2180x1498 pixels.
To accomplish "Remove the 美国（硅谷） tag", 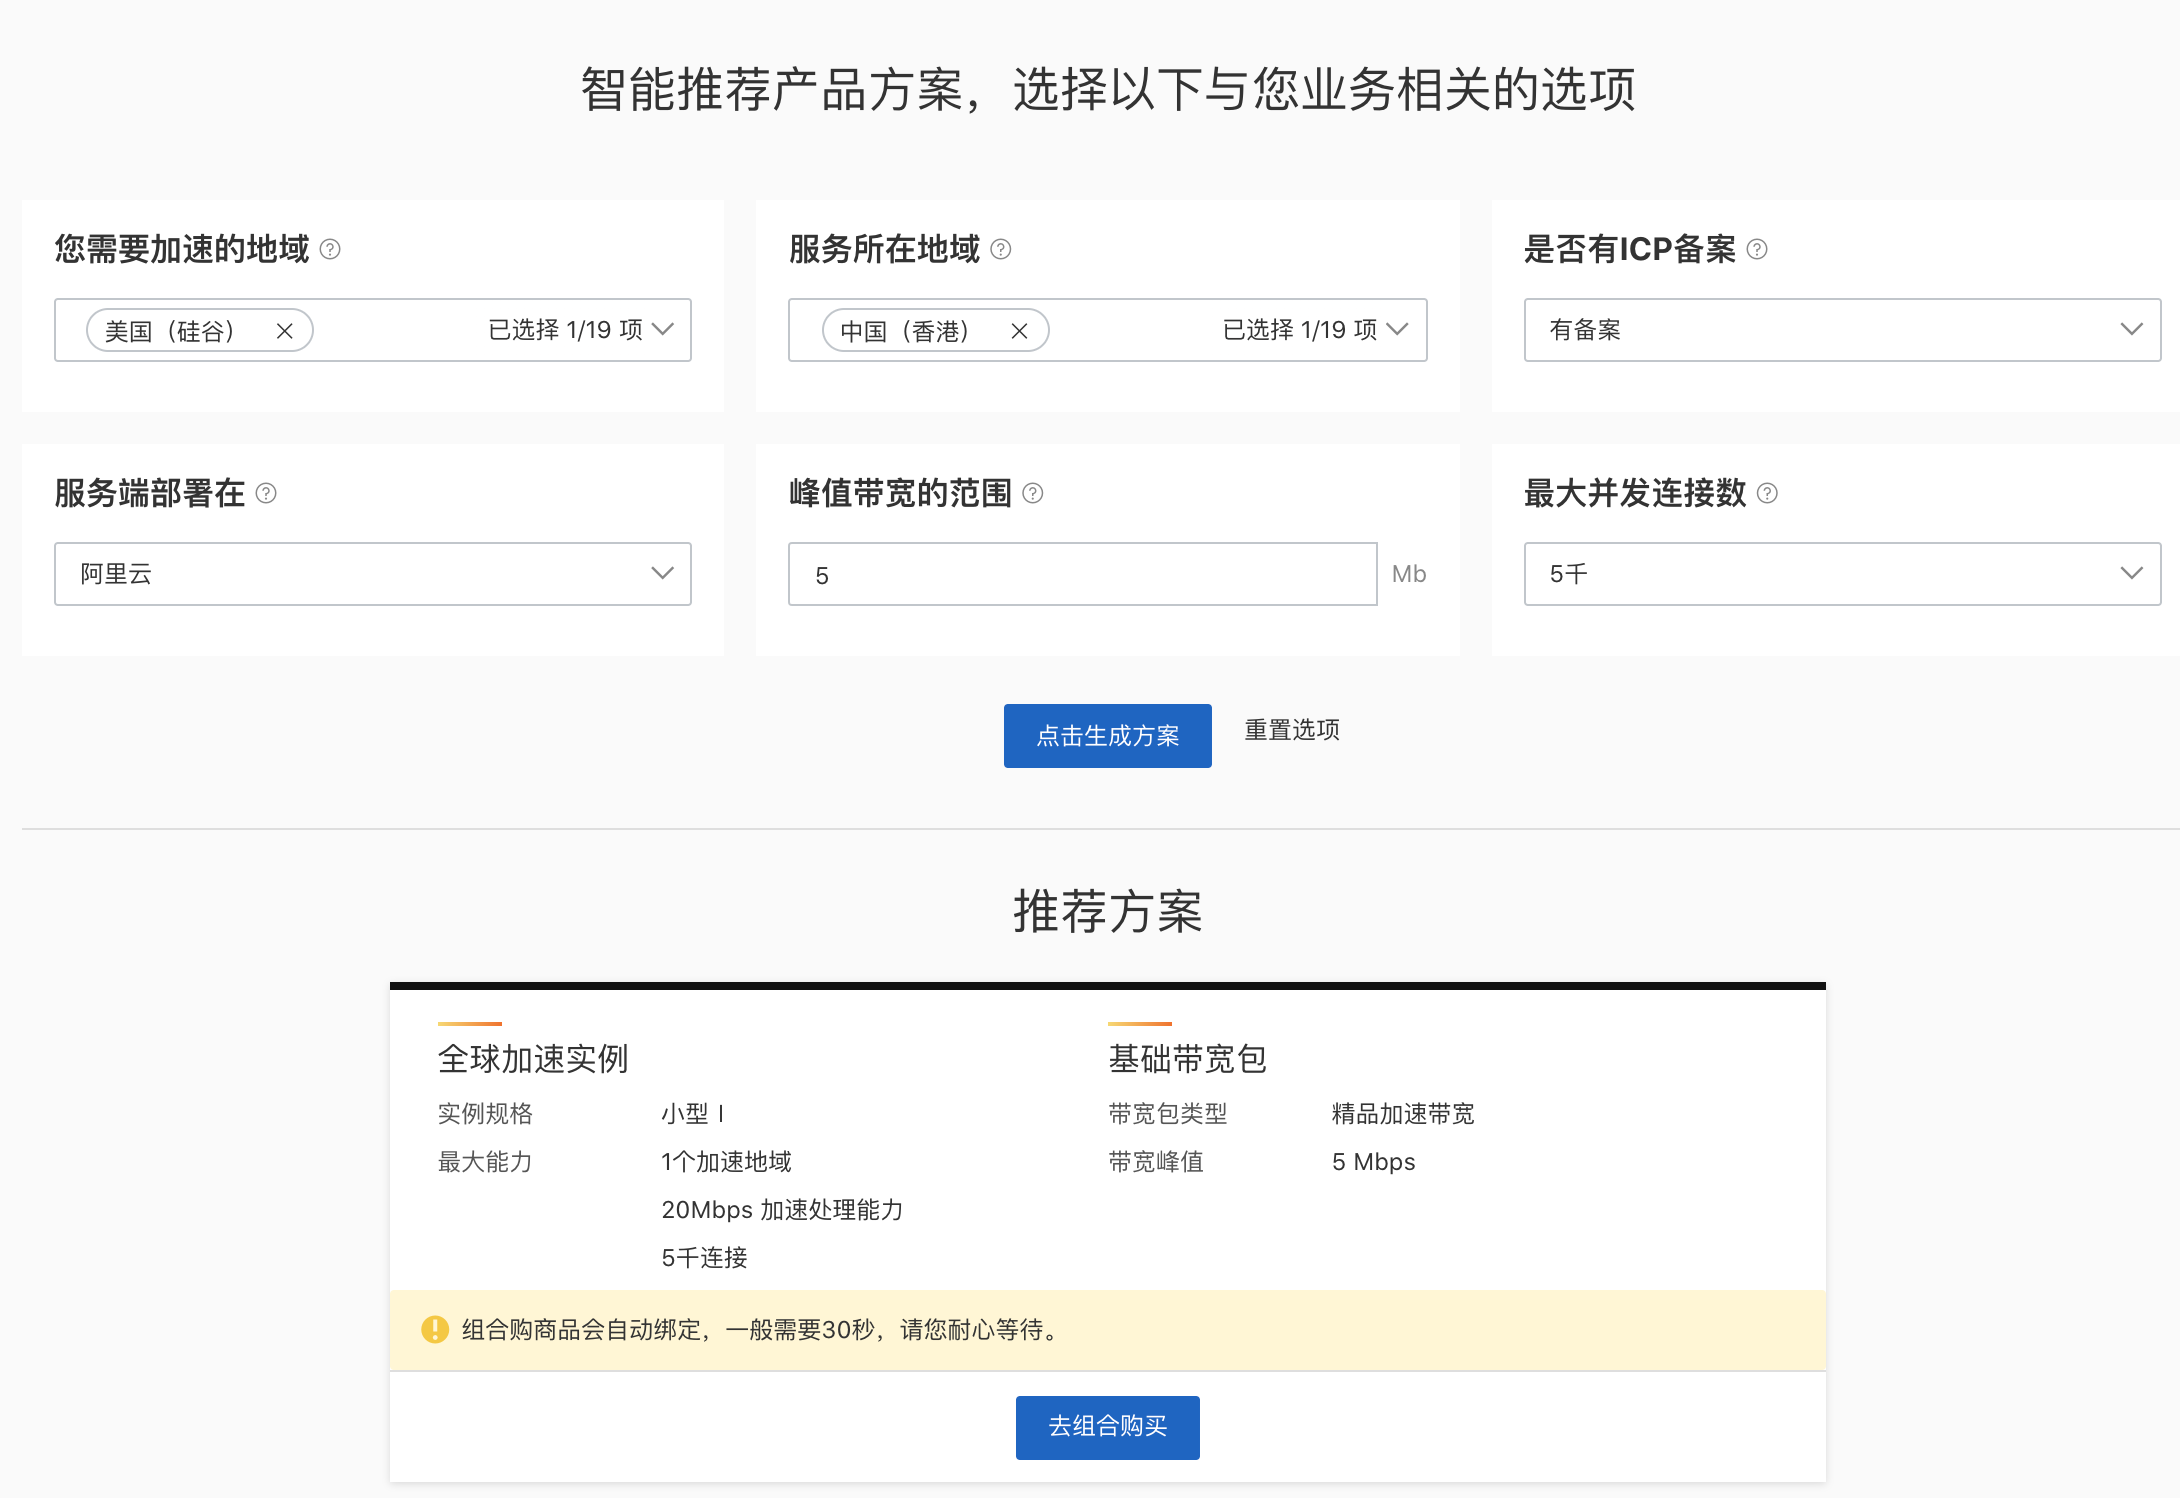I will click(x=285, y=331).
